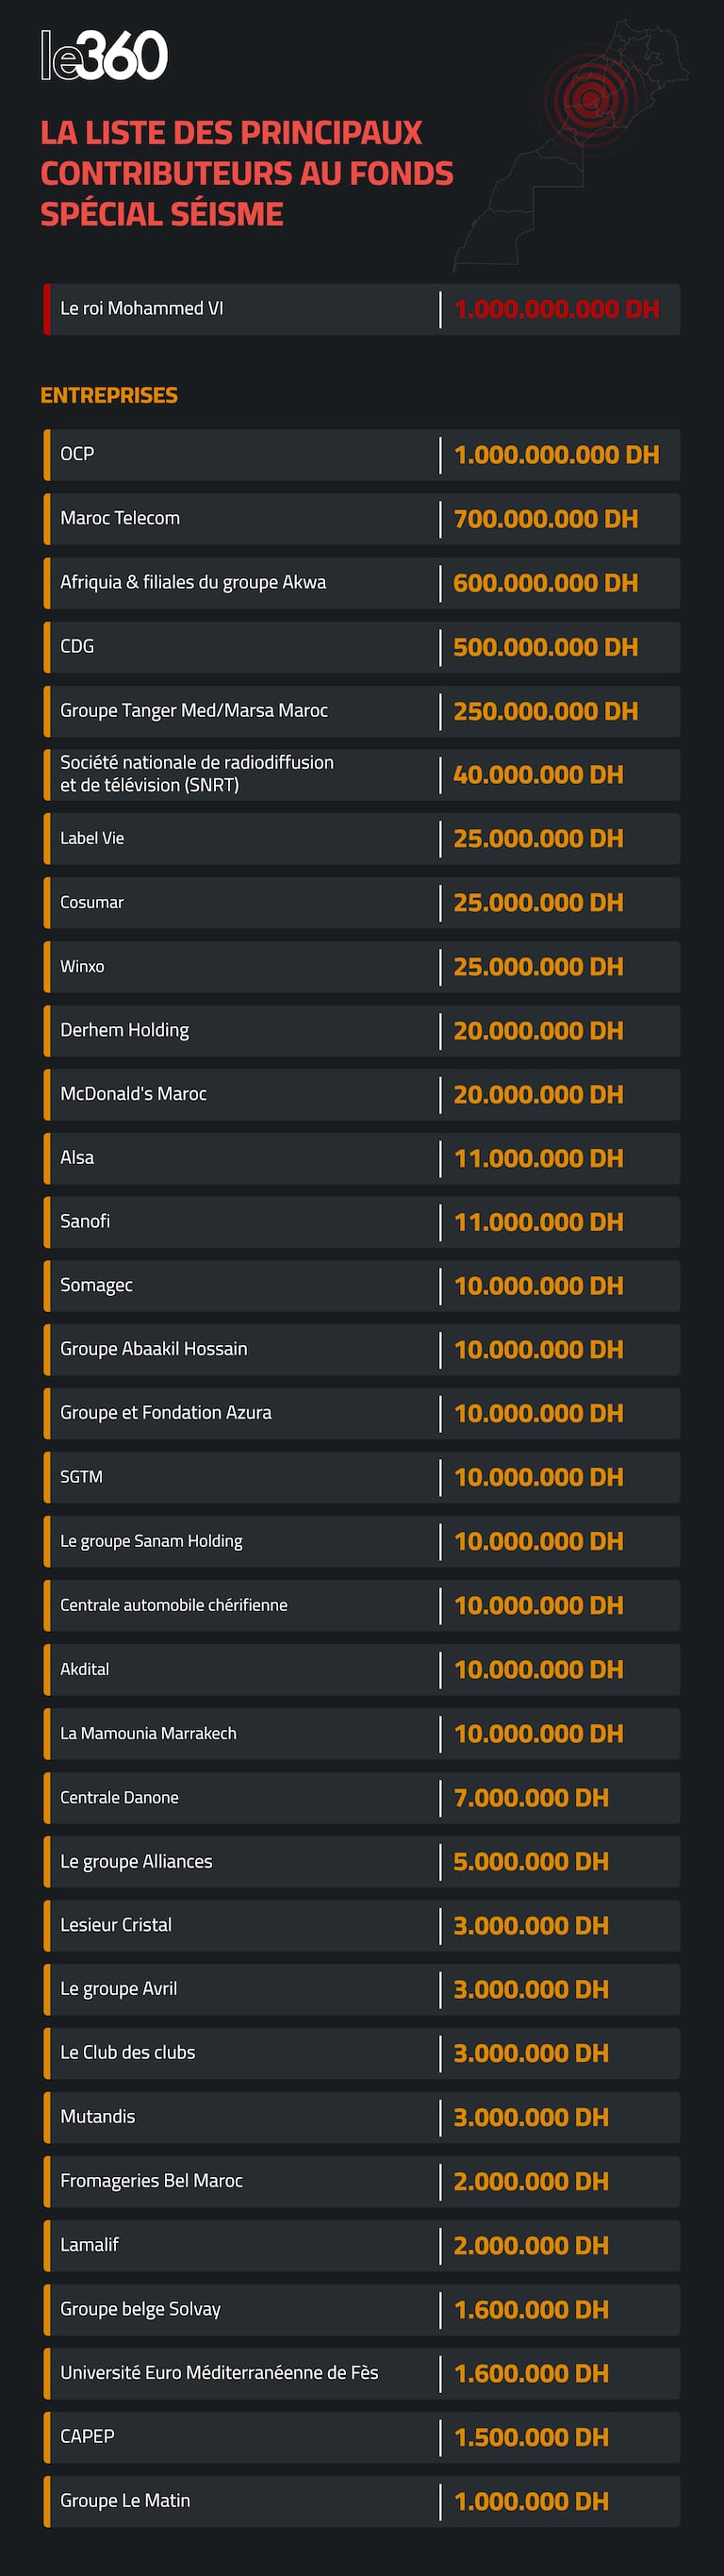724x2576 pixels.
Task: Click the SNRT 40.000.000 DH amount
Action: pyautogui.click(x=538, y=775)
